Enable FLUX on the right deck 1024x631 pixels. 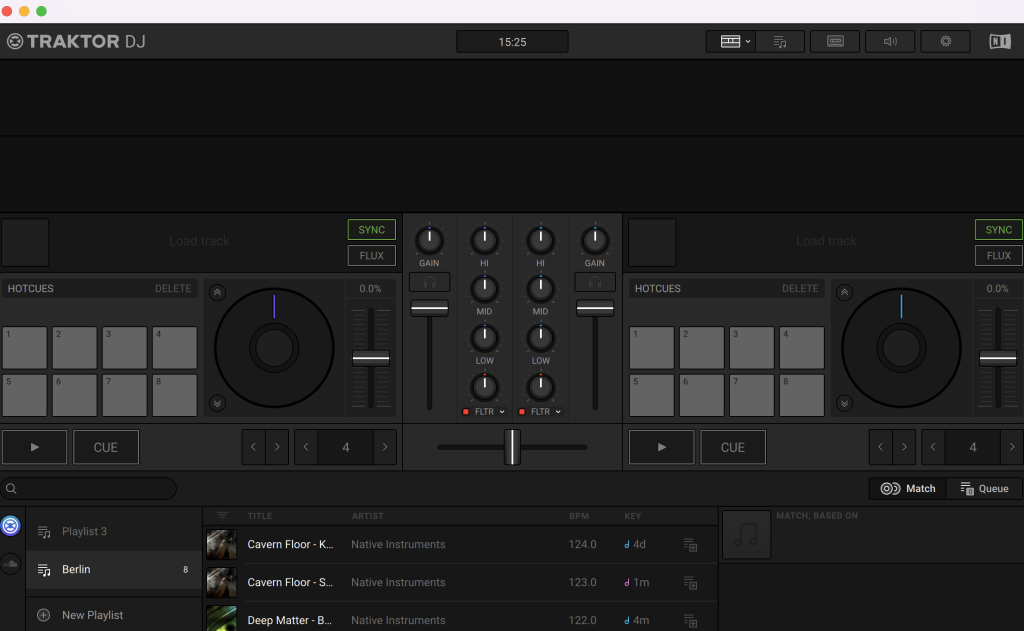pos(998,256)
